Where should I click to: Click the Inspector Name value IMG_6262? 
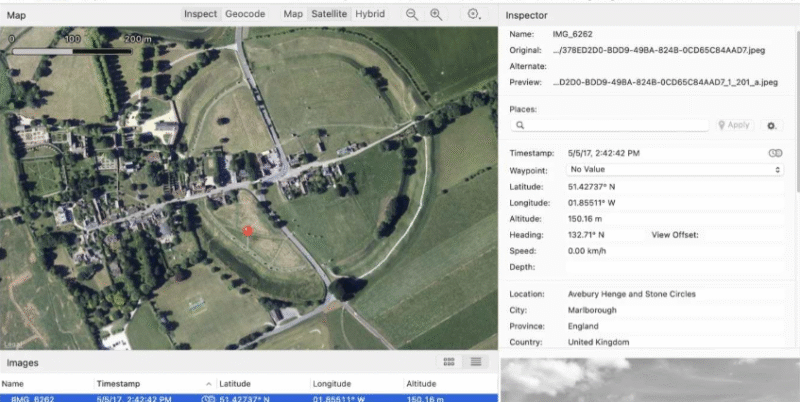(x=572, y=34)
